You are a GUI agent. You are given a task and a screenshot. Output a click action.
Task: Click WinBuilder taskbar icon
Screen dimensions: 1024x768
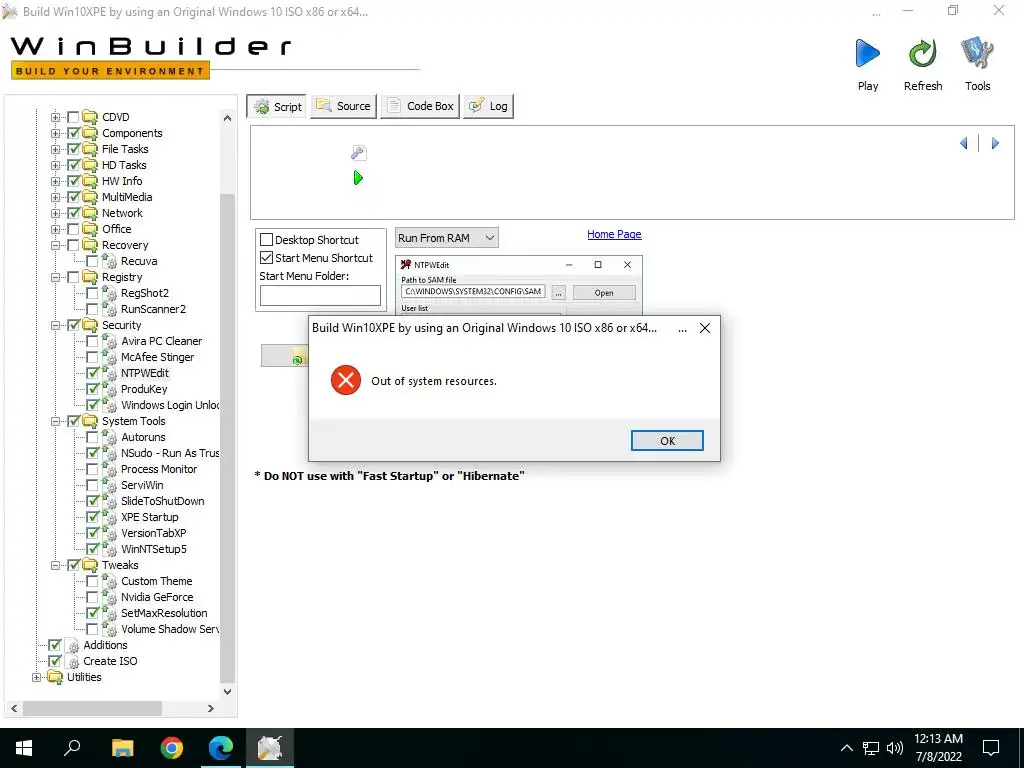[x=270, y=748]
